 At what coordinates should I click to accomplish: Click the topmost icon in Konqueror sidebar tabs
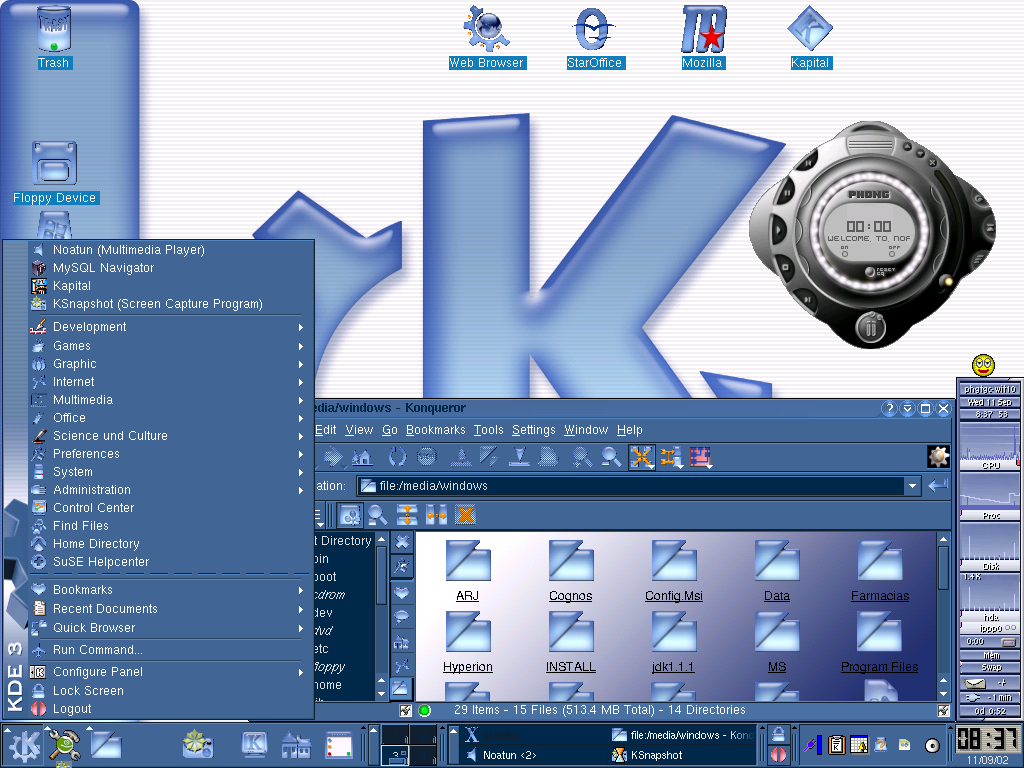click(402, 542)
